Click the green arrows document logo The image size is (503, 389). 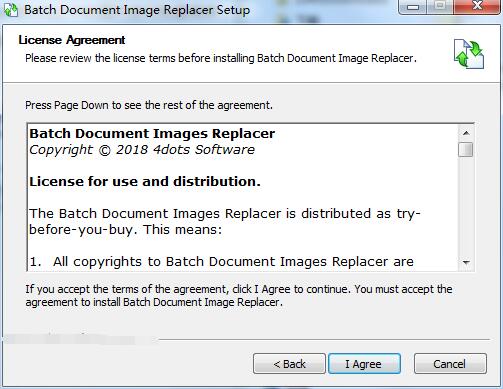point(468,54)
